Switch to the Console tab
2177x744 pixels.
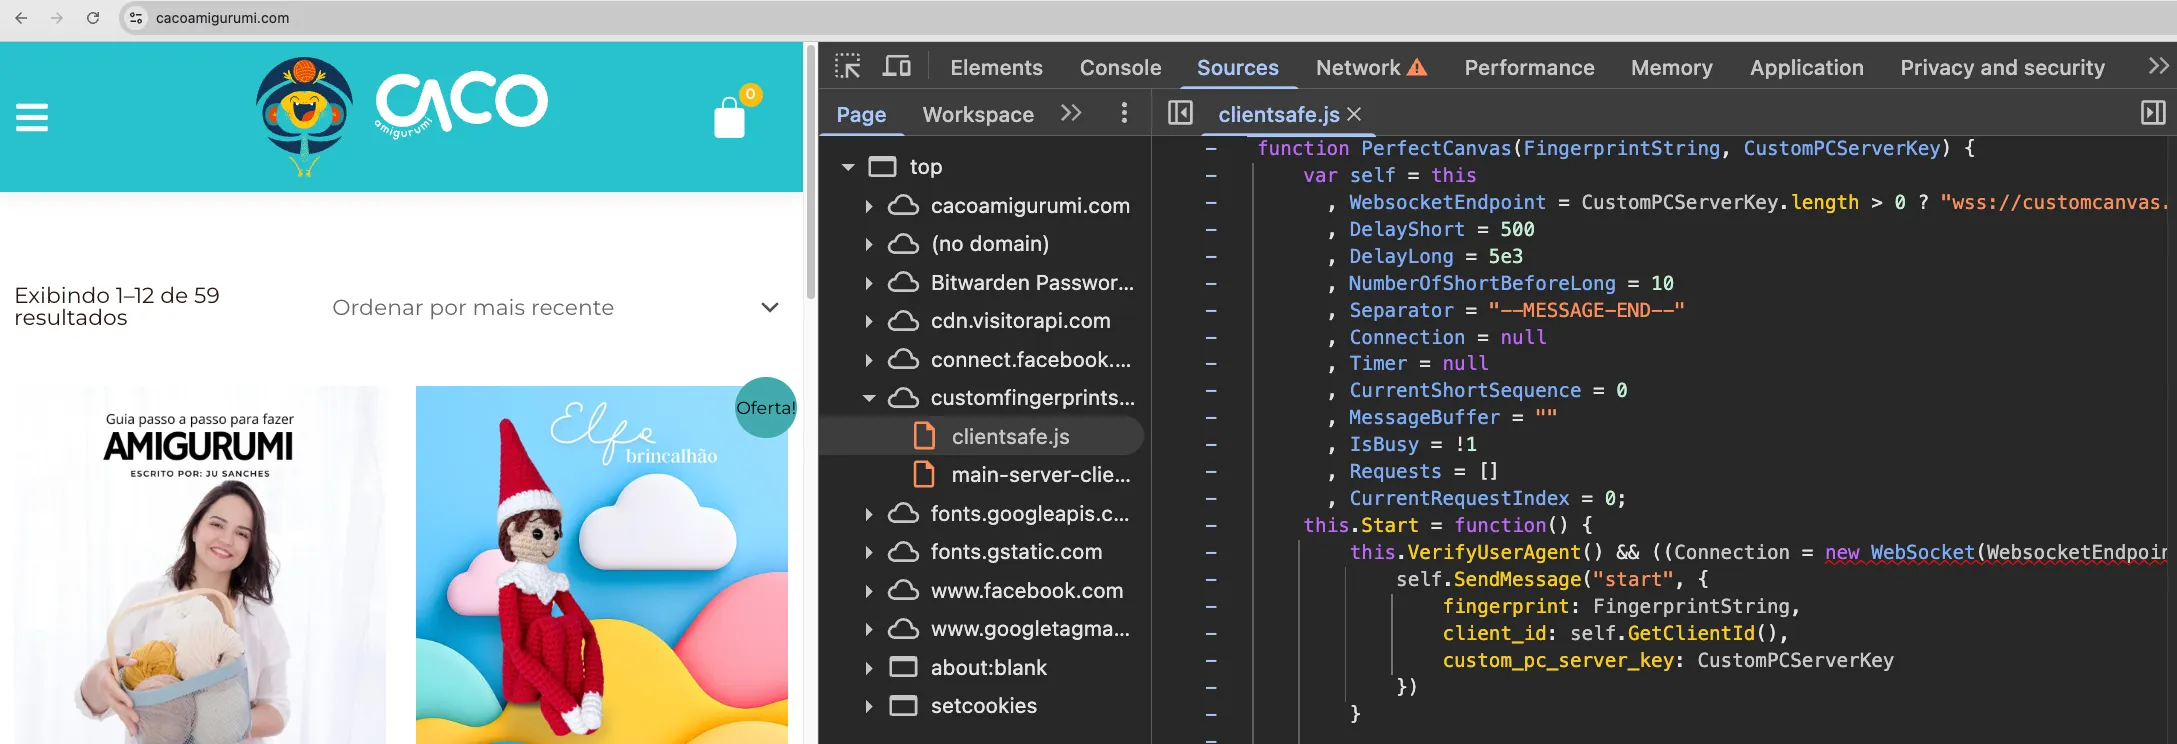coord(1120,67)
